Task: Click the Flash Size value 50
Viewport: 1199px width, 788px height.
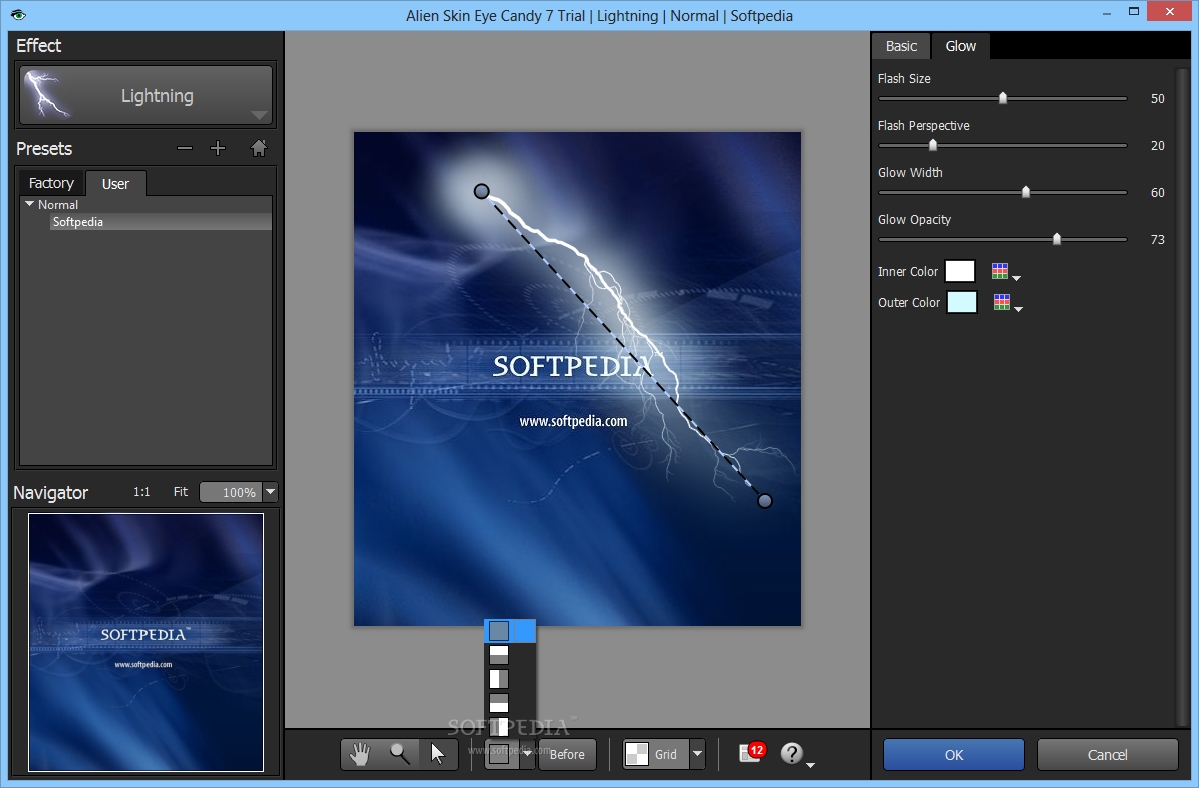Action: click(1158, 99)
